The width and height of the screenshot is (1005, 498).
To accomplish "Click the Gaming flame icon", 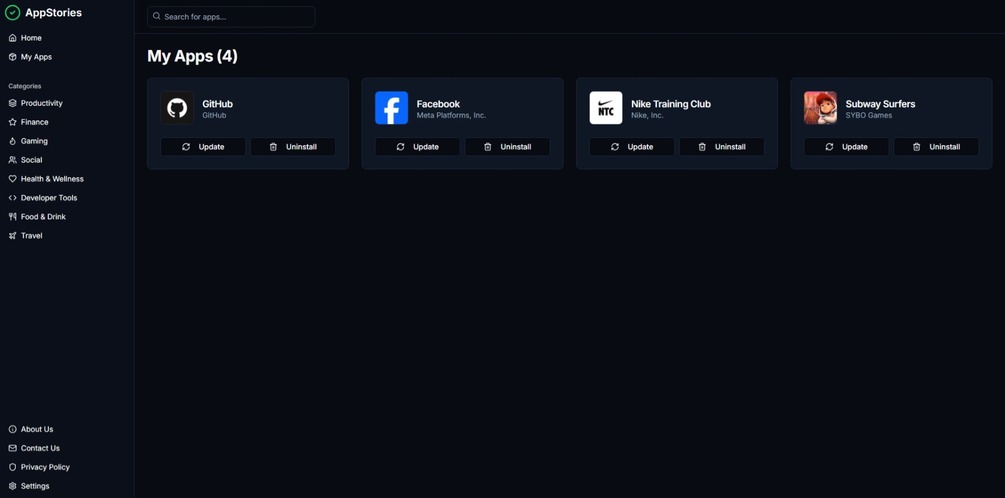I will coord(12,141).
